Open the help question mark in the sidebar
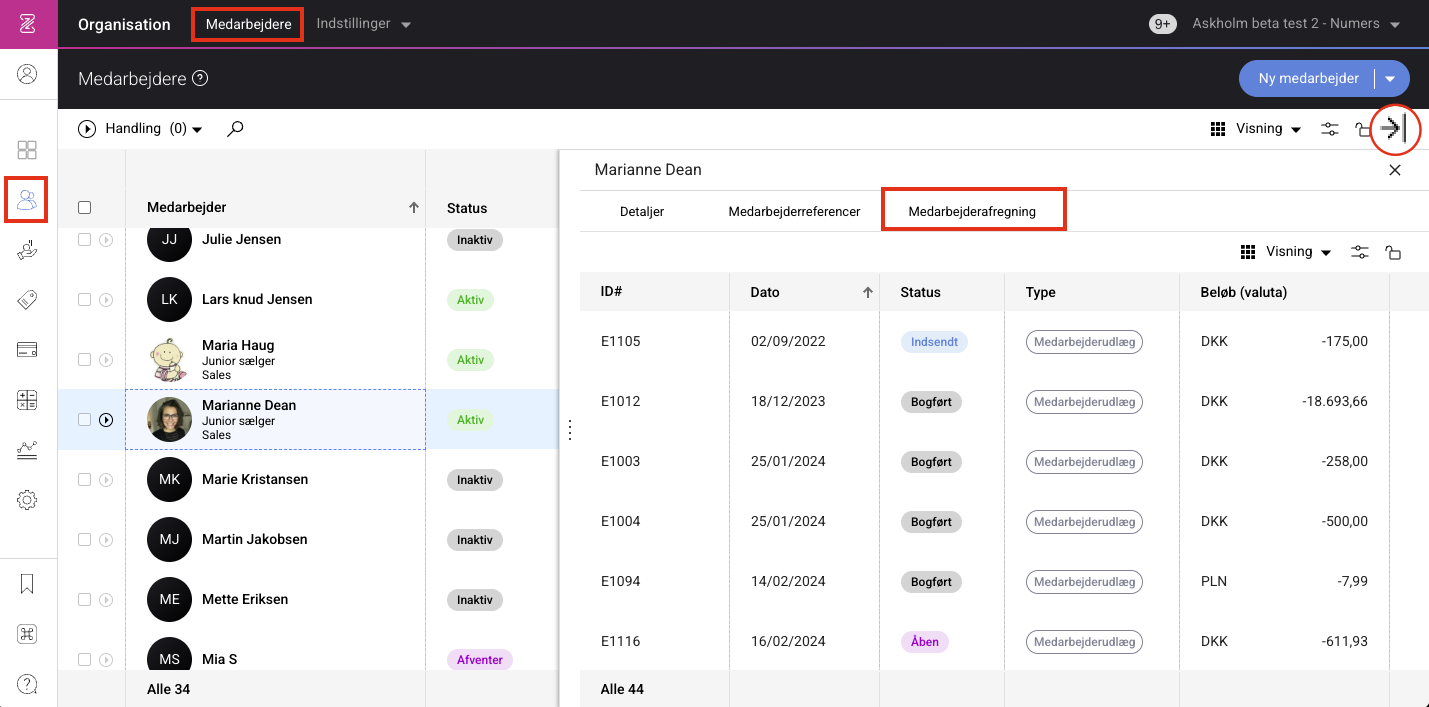1429x707 pixels. (x=28, y=684)
